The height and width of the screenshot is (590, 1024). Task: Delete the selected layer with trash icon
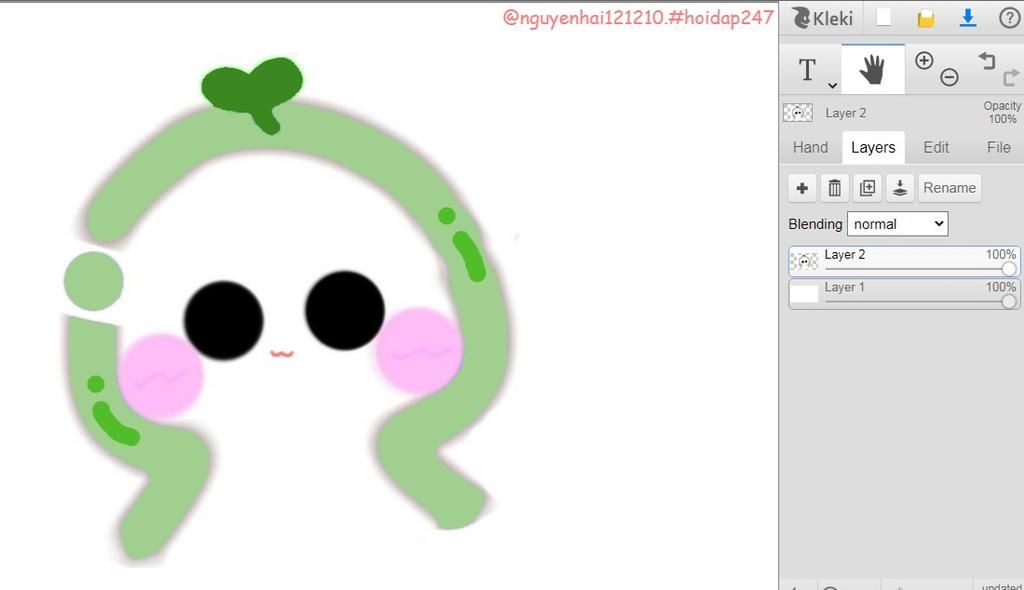point(835,188)
